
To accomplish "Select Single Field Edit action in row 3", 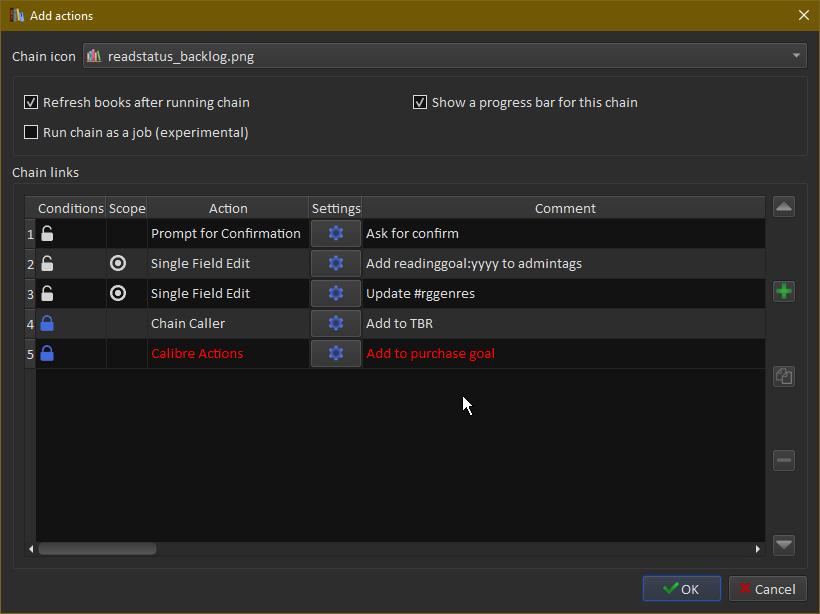I will click(200, 293).
